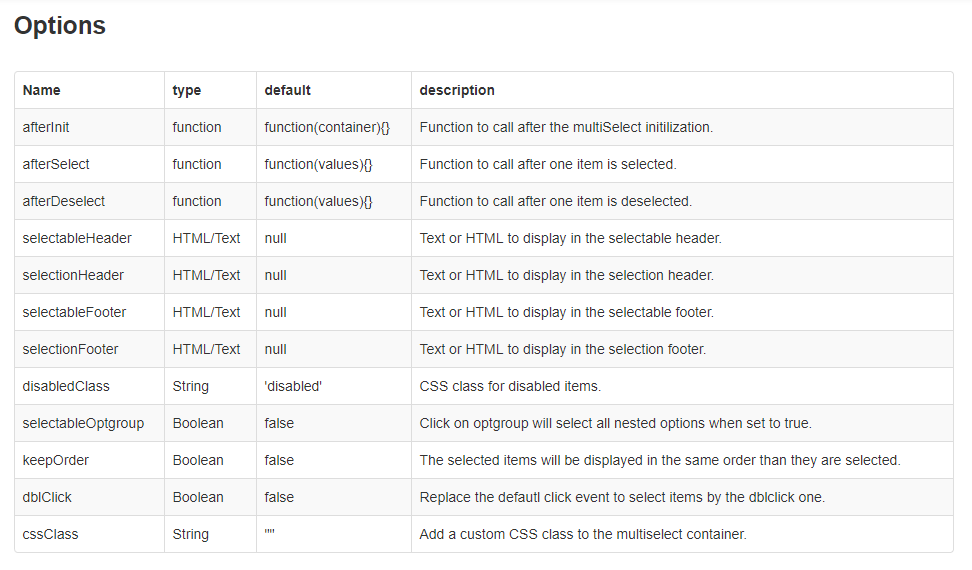Click the keepOrder option name

(x=56, y=460)
